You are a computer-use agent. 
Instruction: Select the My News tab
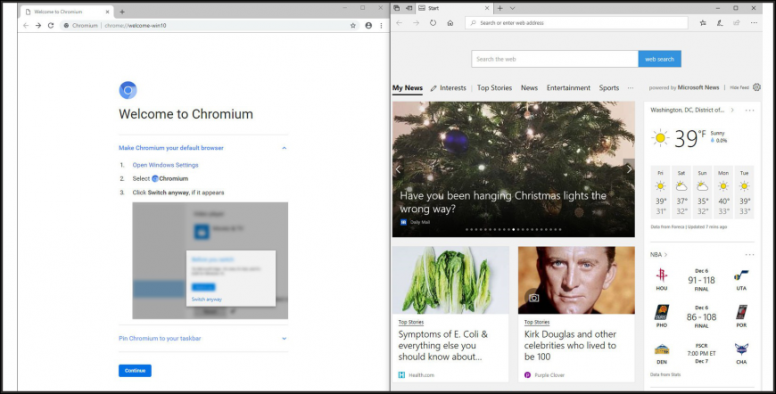pos(407,88)
